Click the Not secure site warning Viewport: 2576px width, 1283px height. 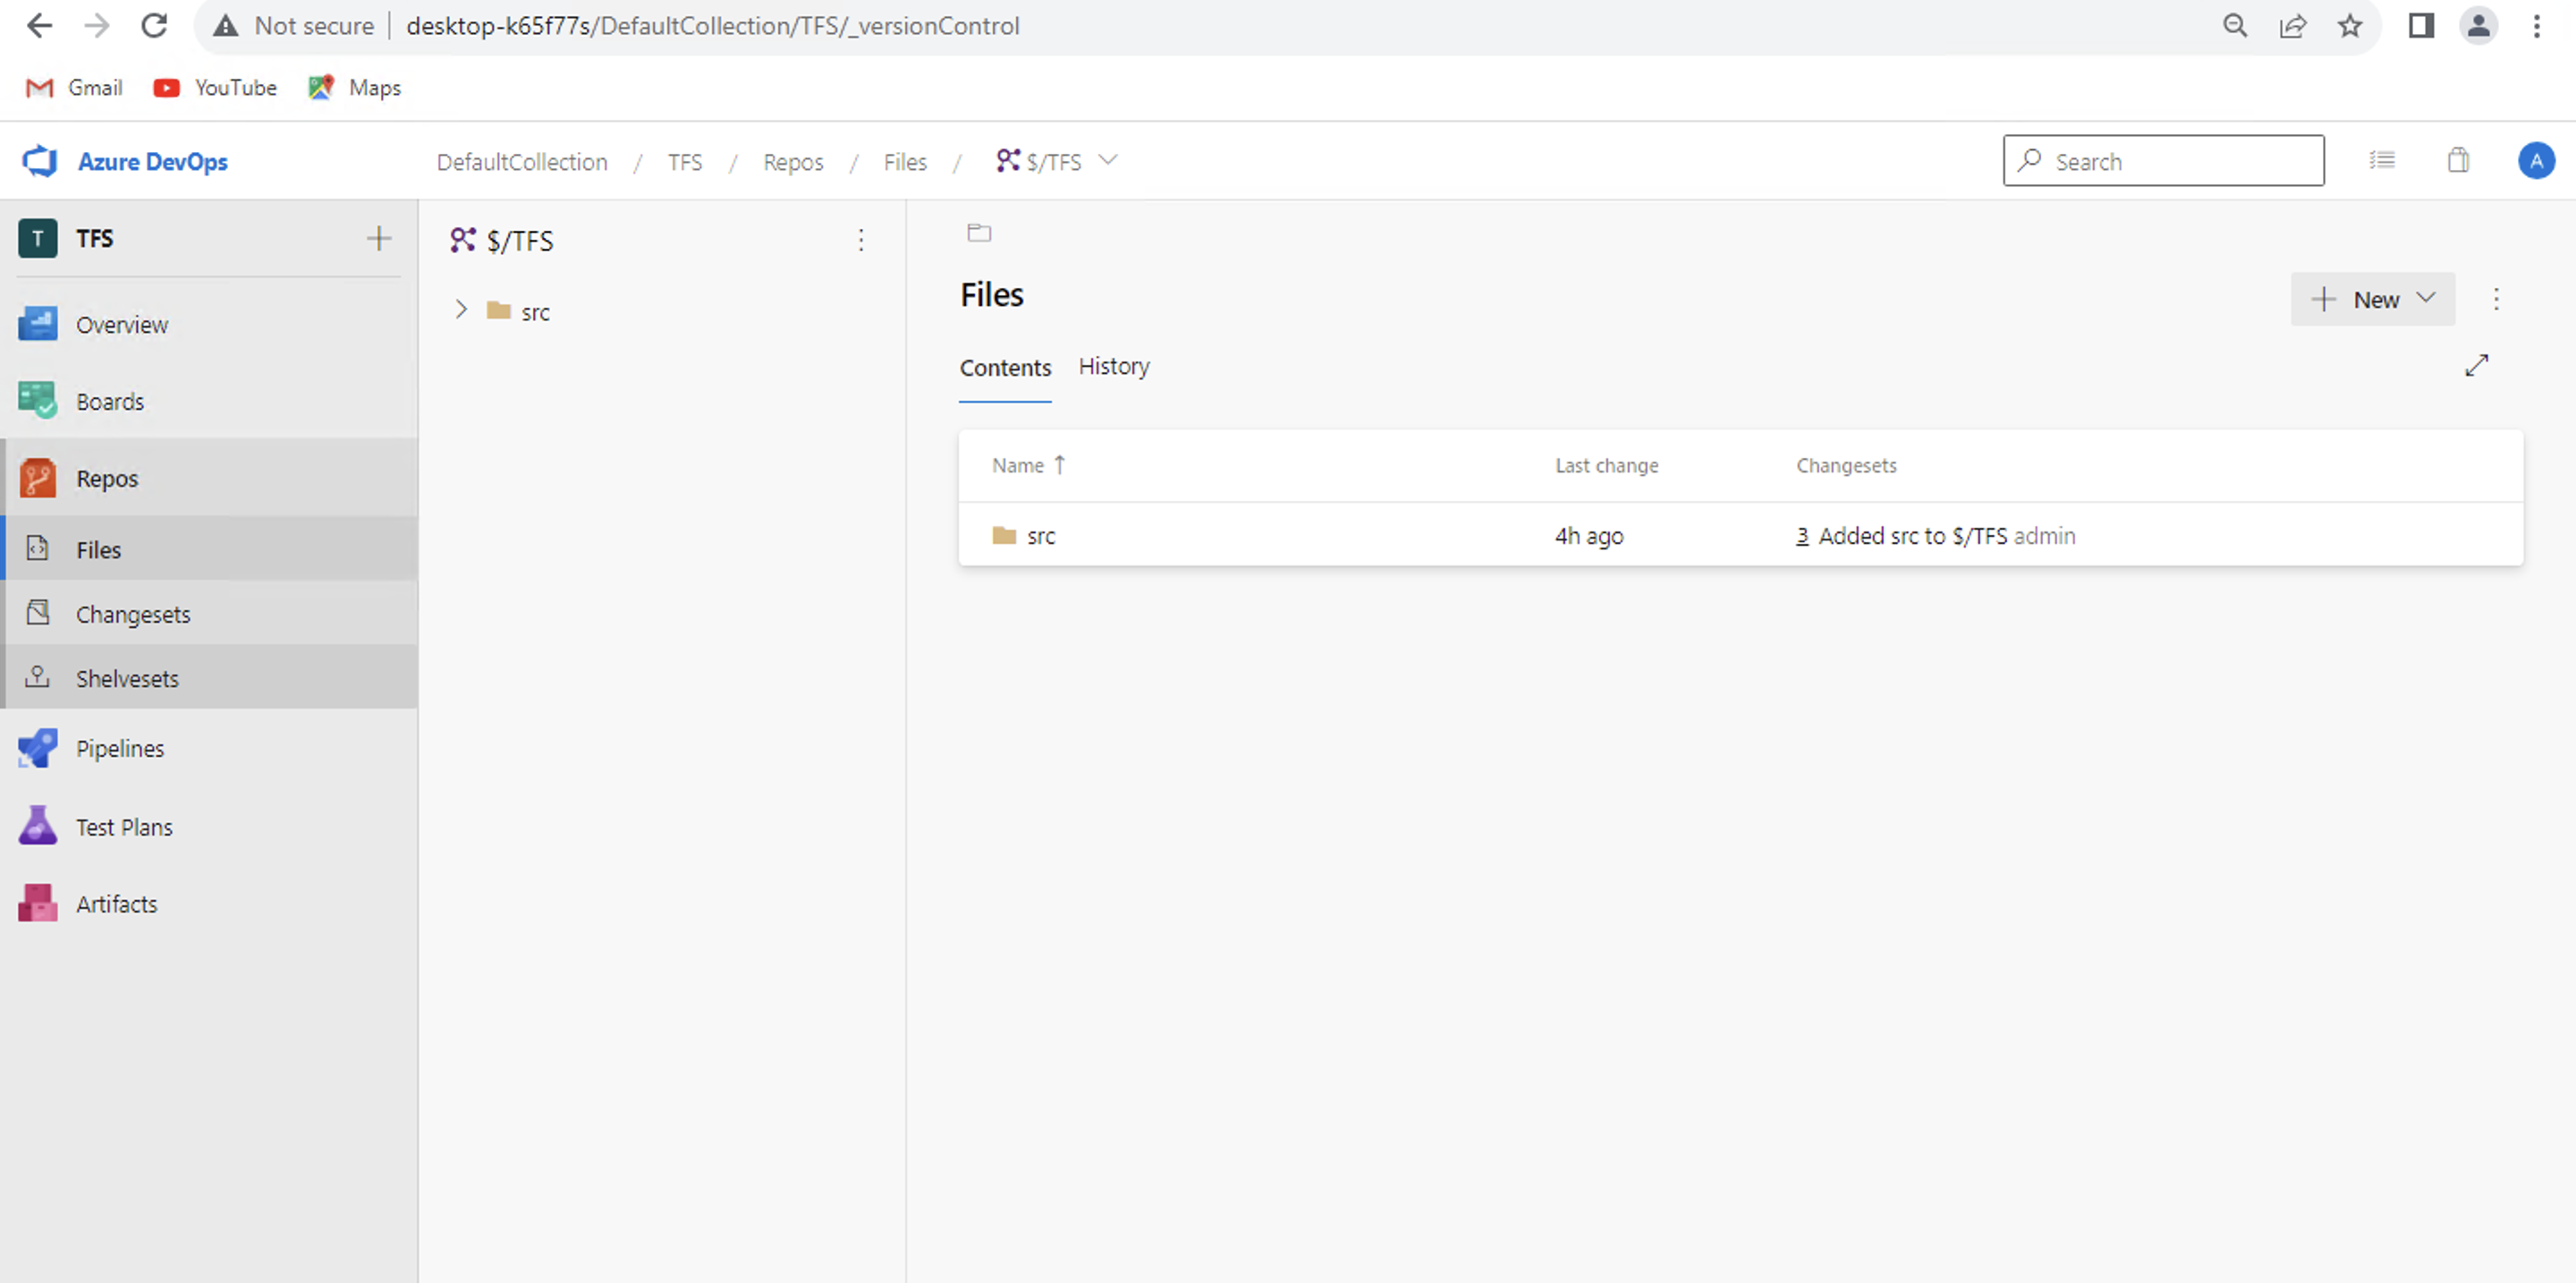click(x=293, y=25)
